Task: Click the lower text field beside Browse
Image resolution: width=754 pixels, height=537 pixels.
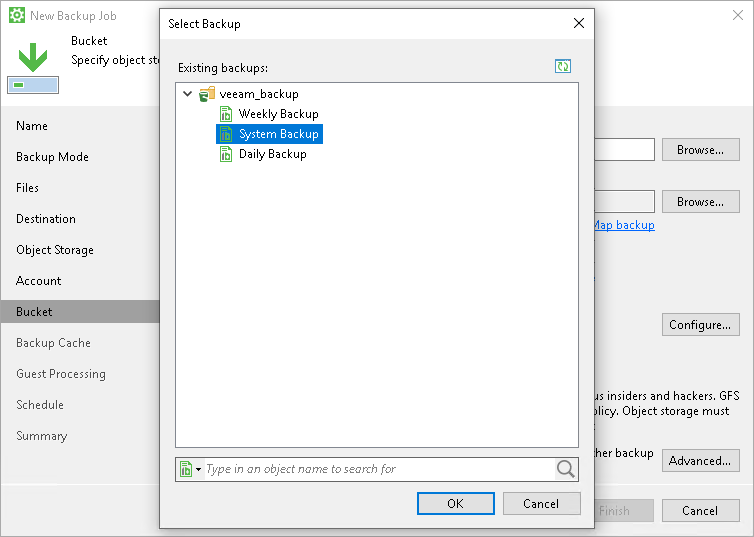Action: click(x=624, y=201)
